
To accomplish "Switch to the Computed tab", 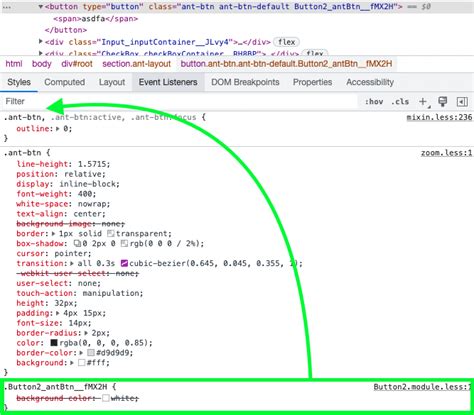I will [65, 82].
